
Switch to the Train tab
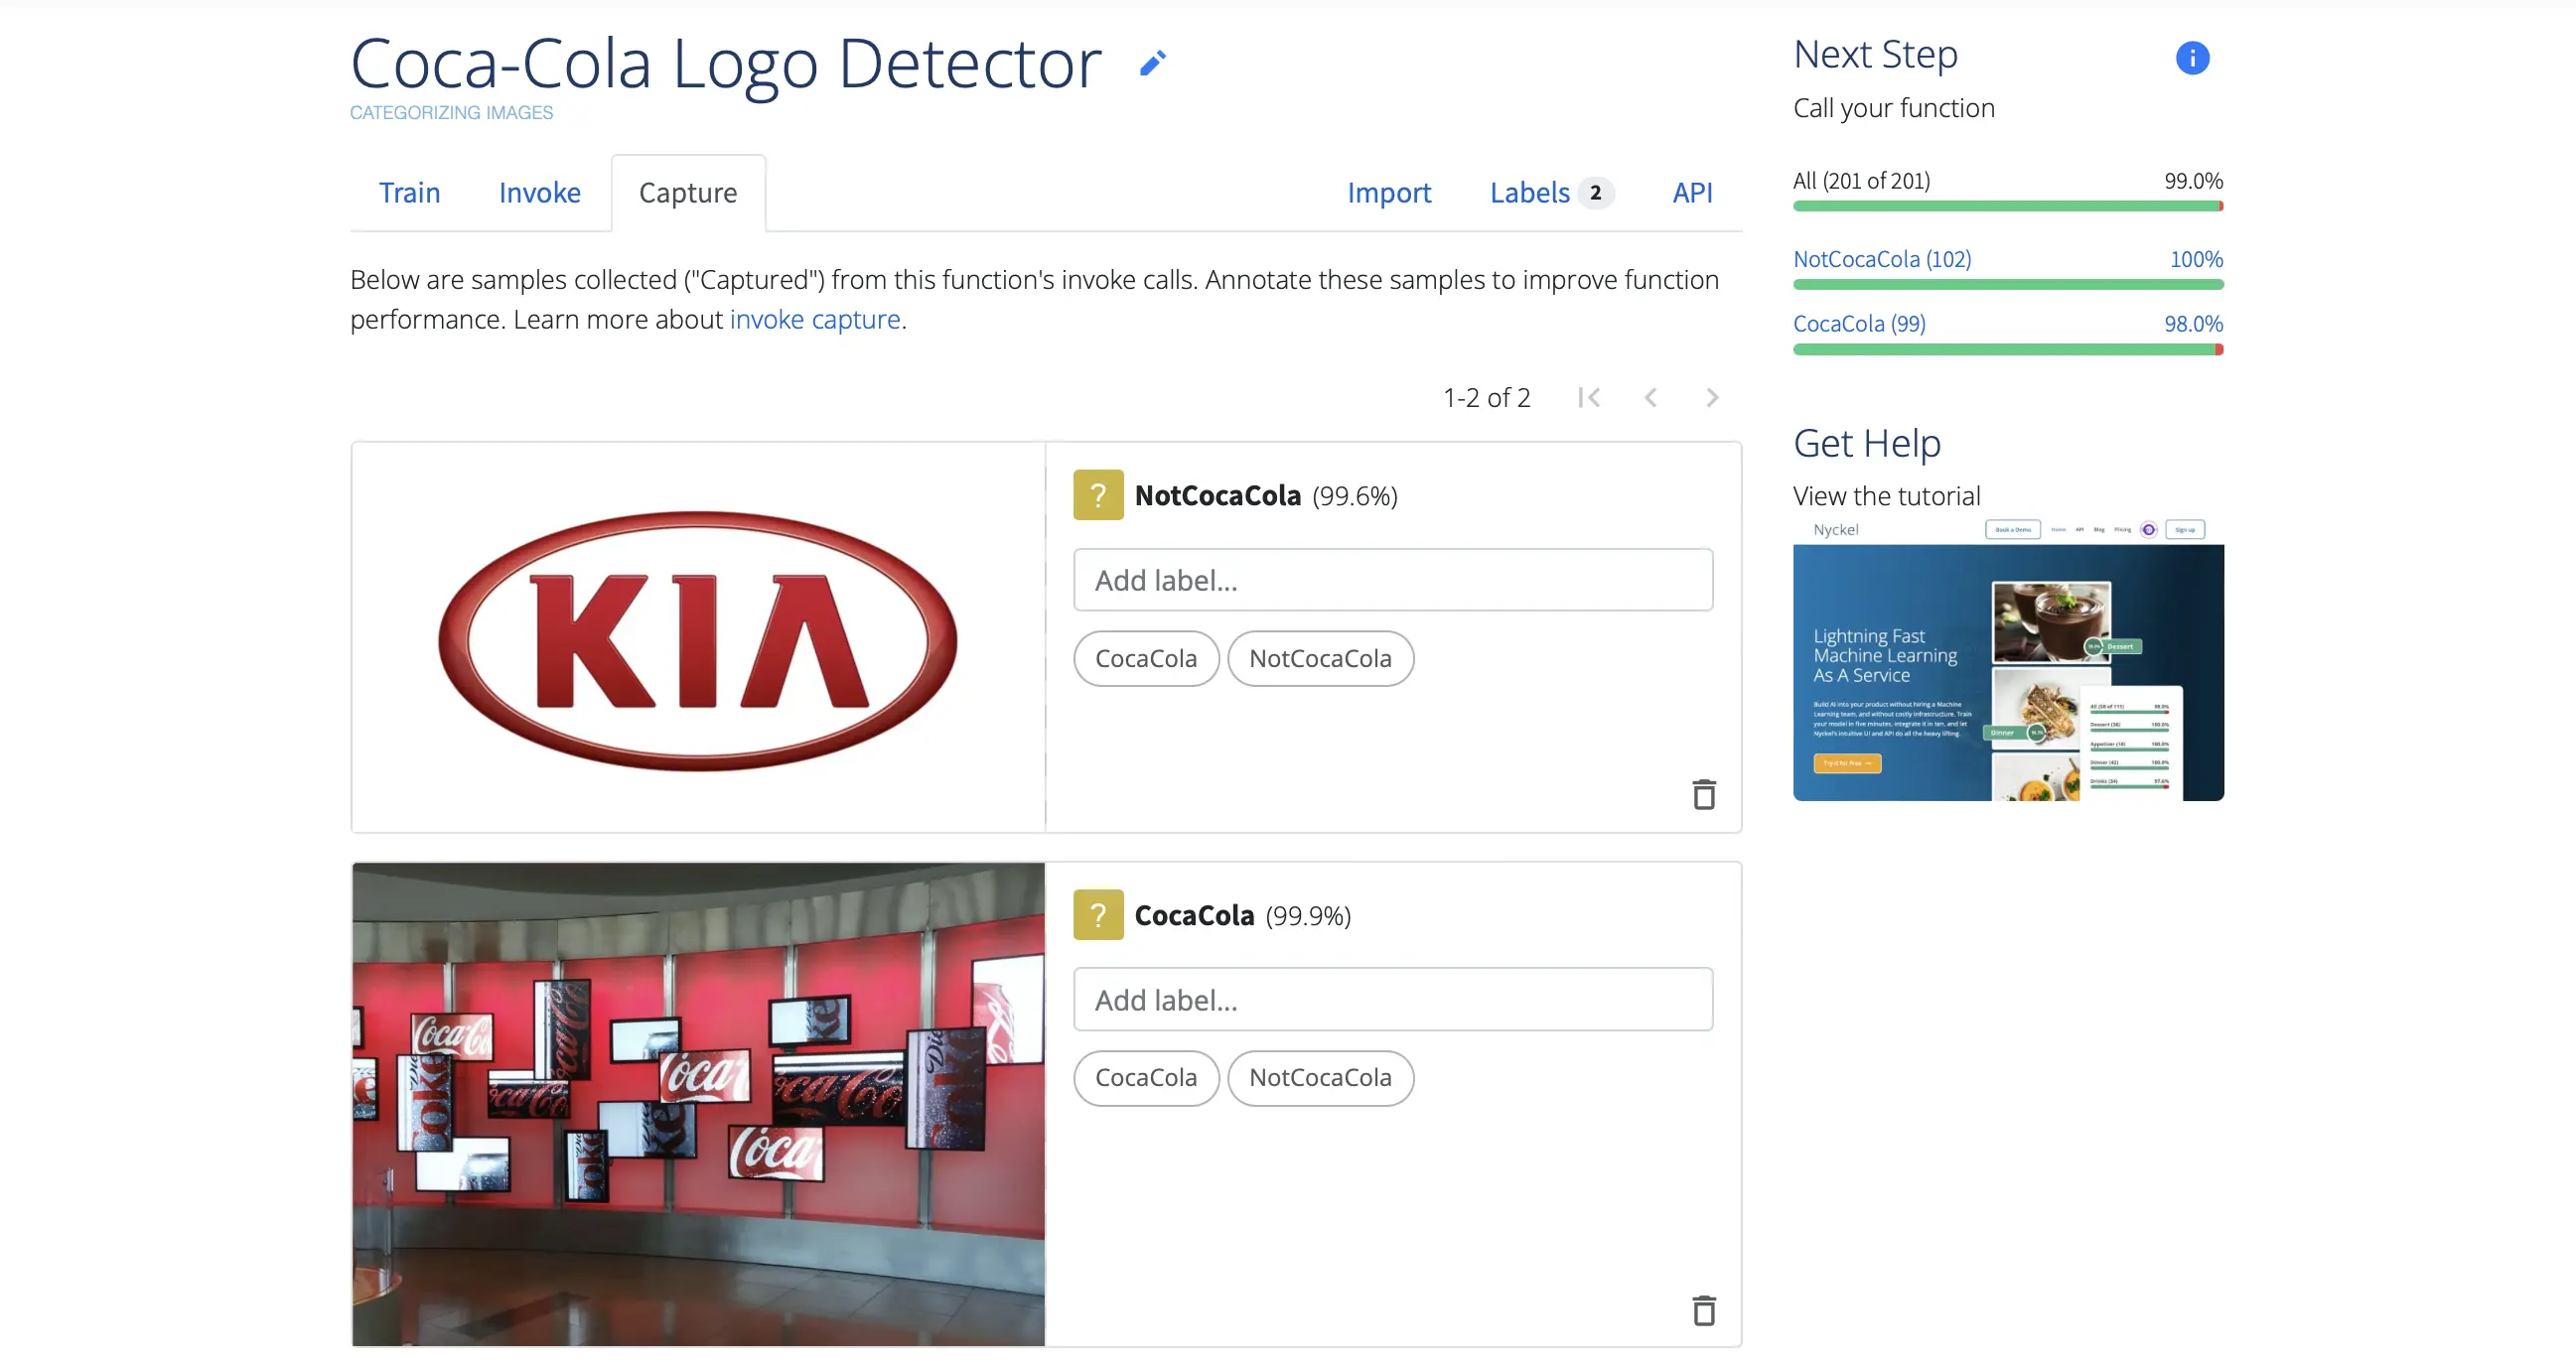coord(409,193)
